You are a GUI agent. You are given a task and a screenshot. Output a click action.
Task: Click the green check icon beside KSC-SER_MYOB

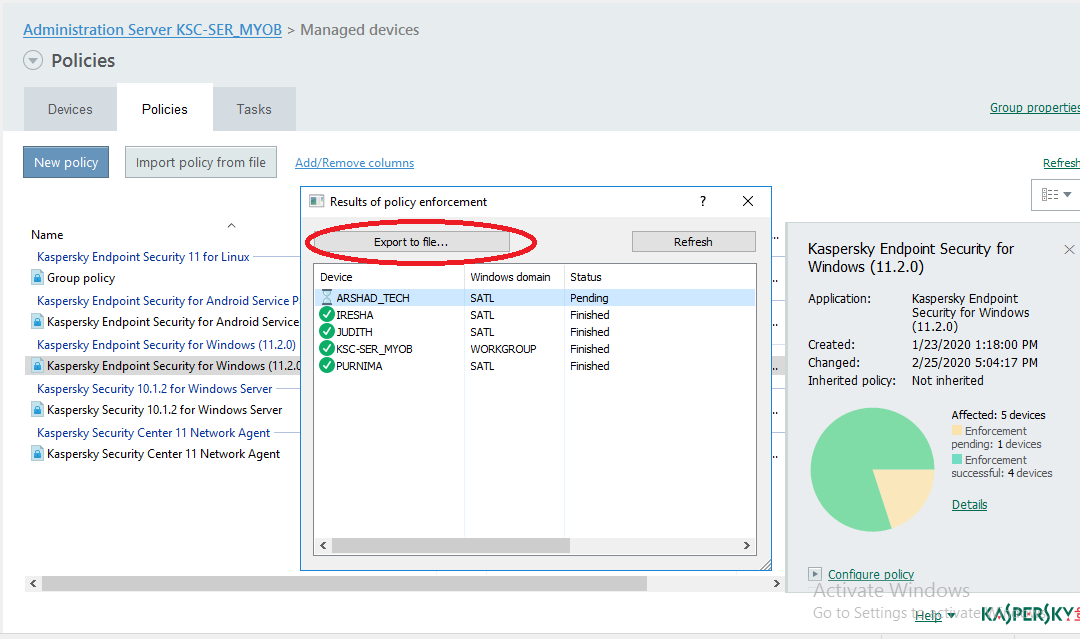326,349
